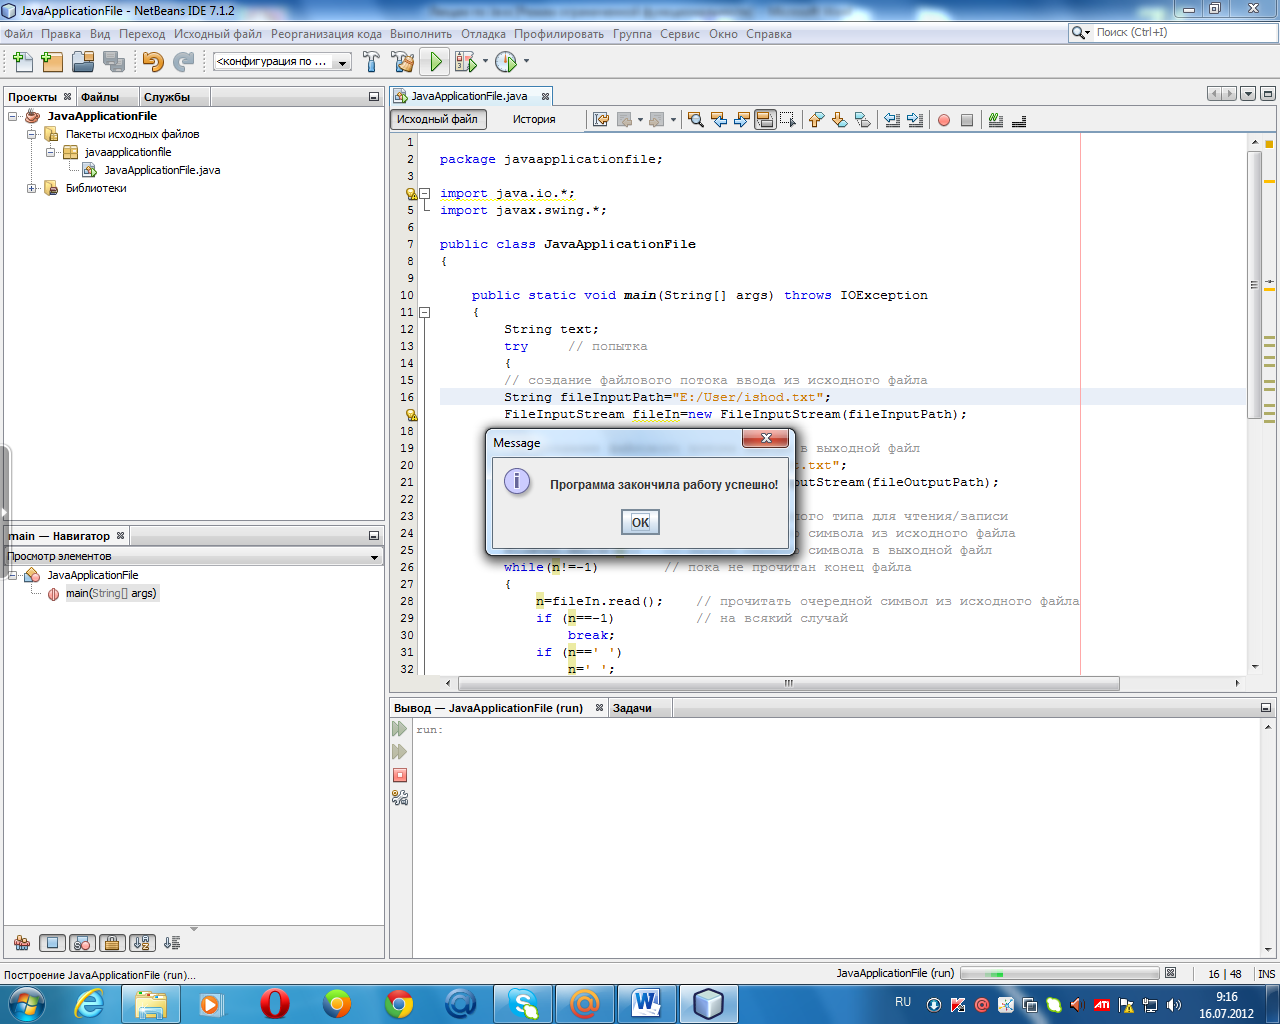Toggle highlight search results in editor toolbar
Image resolution: width=1280 pixels, height=1024 pixels.
pos(765,120)
